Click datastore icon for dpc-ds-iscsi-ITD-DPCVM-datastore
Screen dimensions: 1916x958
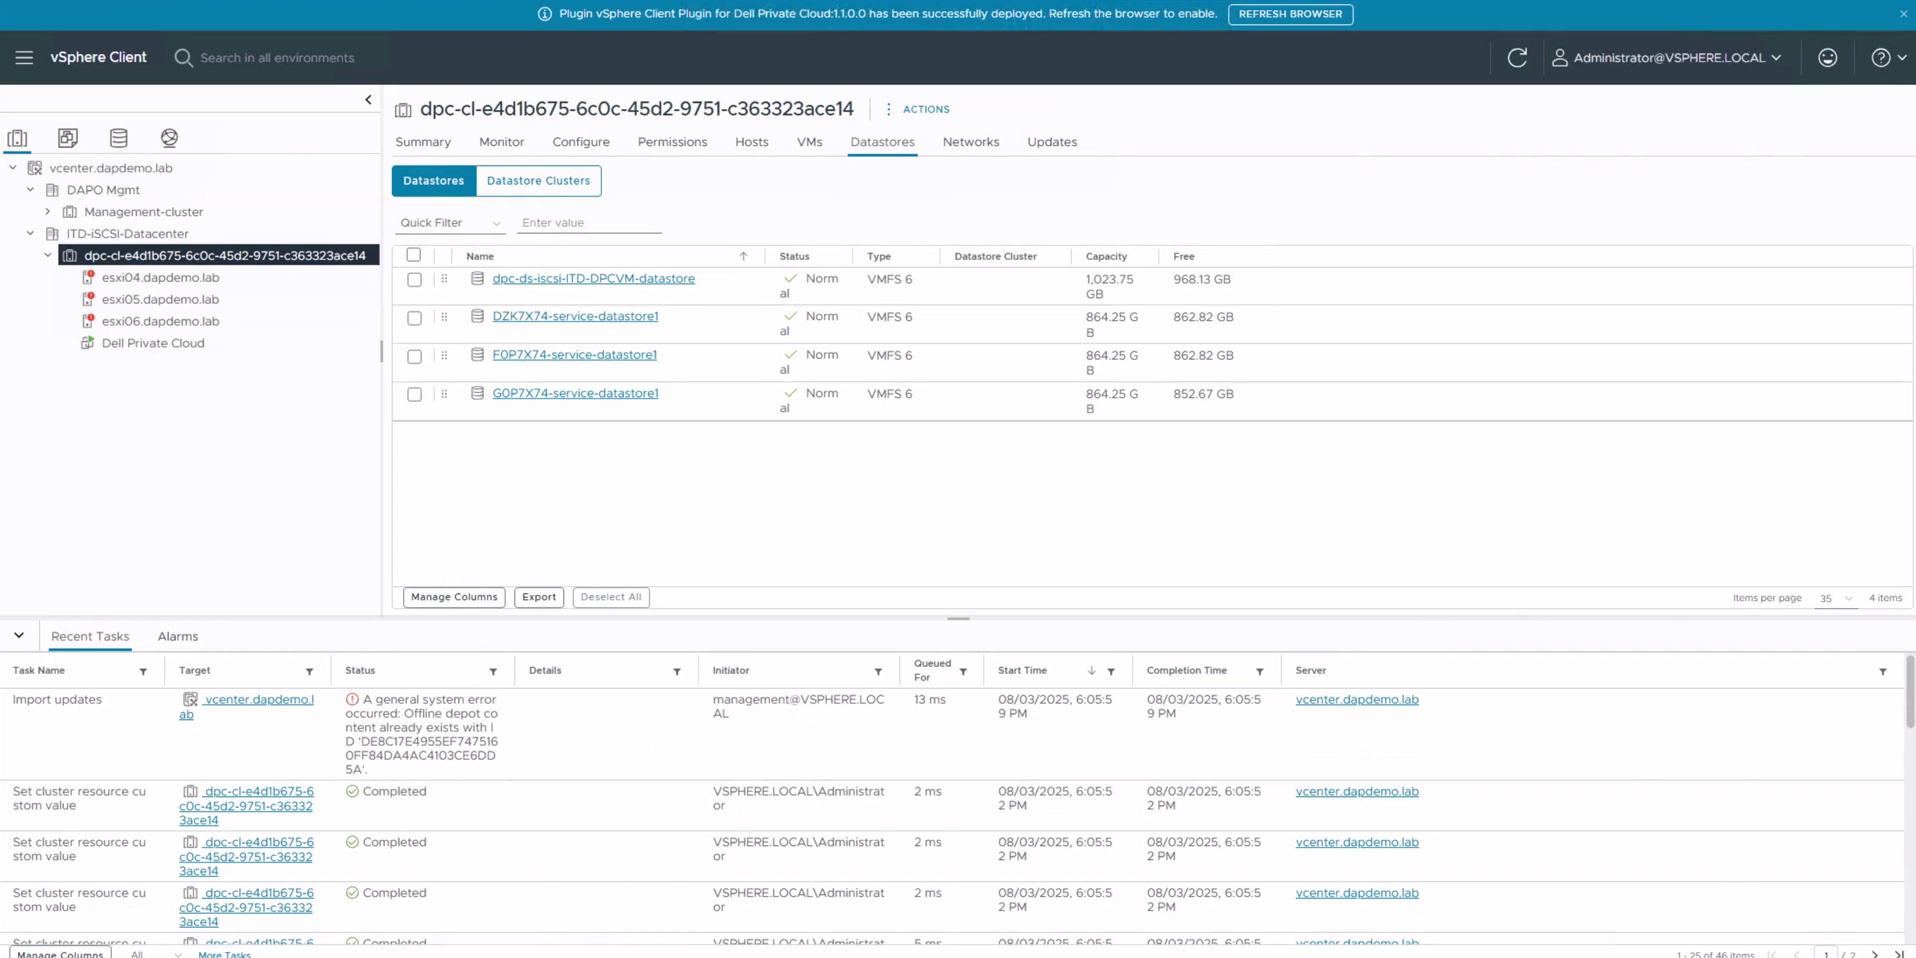[x=477, y=279]
